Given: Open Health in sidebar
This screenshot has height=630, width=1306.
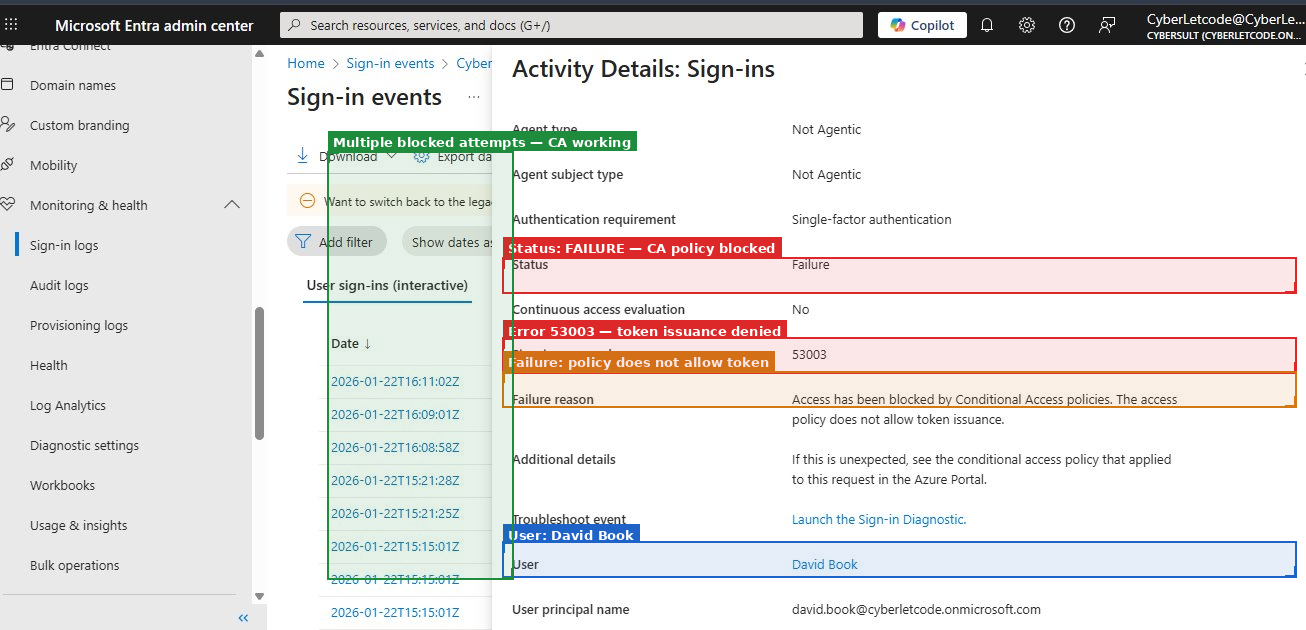Looking at the screenshot, I should (48, 365).
